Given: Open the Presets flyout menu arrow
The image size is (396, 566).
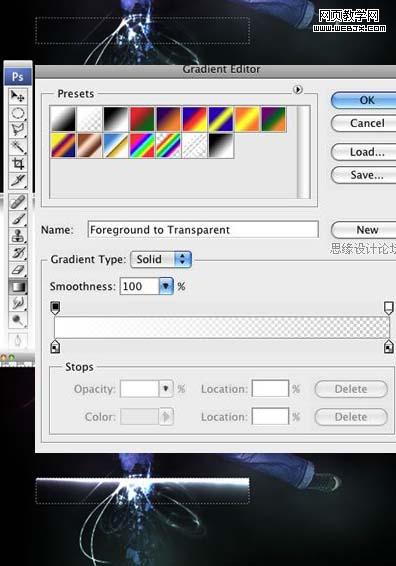Looking at the screenshot, I should click(298, 90).
